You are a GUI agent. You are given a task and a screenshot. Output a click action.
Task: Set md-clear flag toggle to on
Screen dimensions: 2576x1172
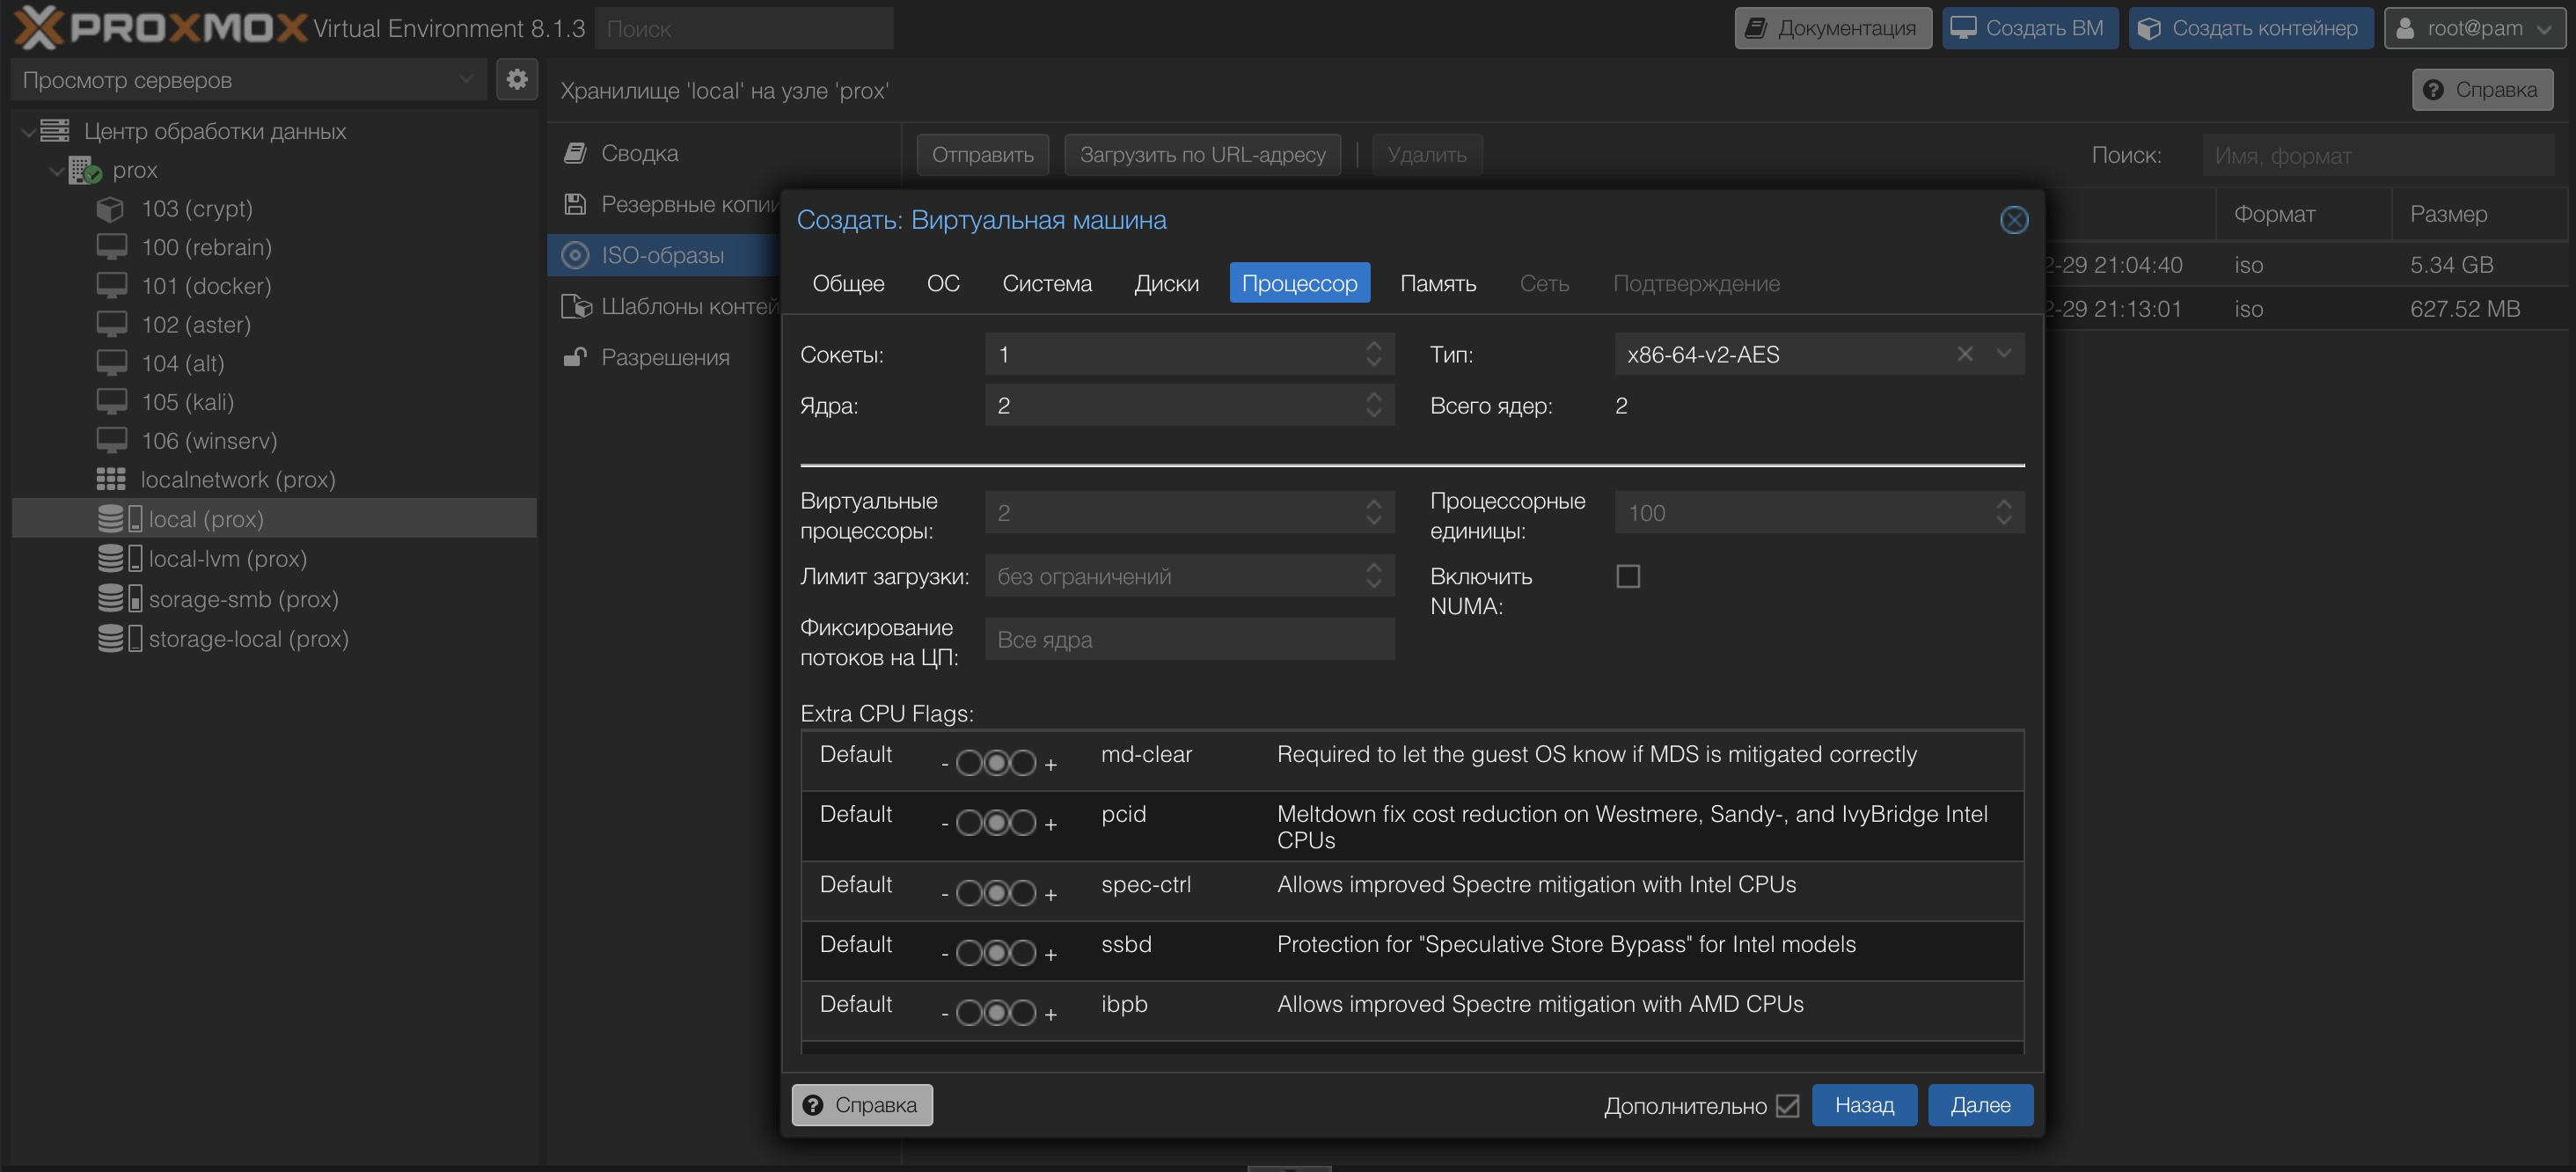(x=1023, y=764)
